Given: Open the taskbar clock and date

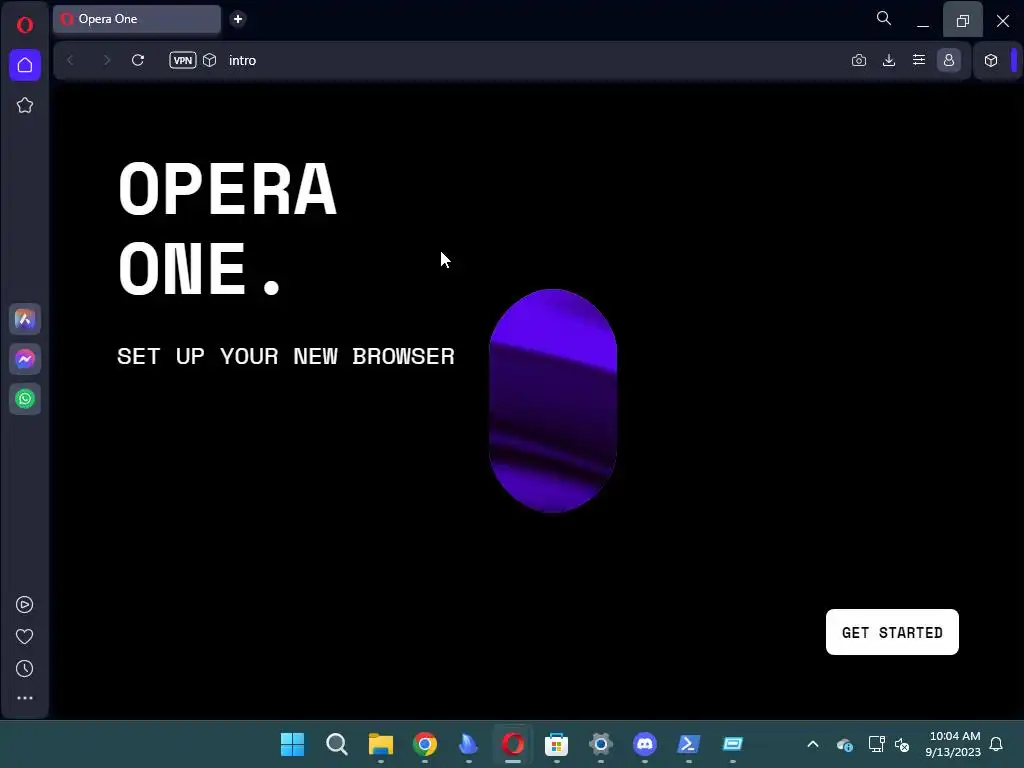Looking at the screenshot, I should [953, 744].
